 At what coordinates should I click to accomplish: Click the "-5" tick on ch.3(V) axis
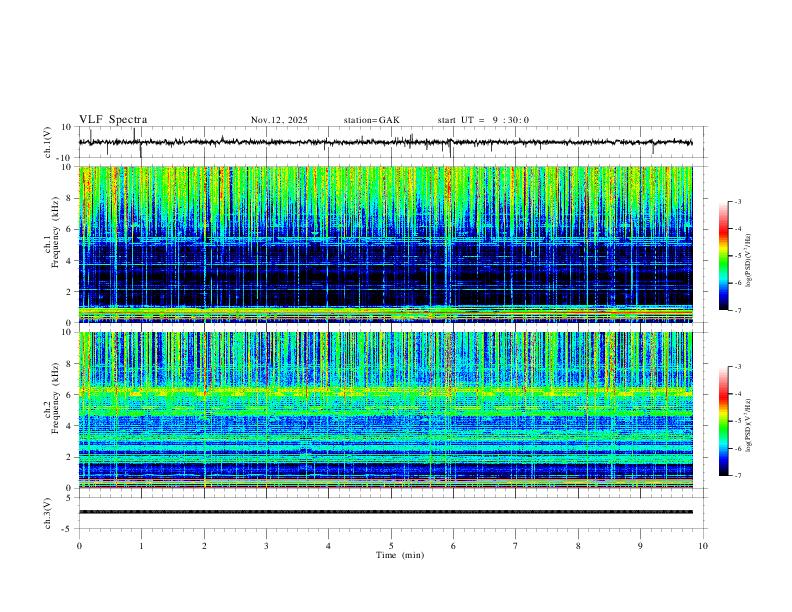67,529
